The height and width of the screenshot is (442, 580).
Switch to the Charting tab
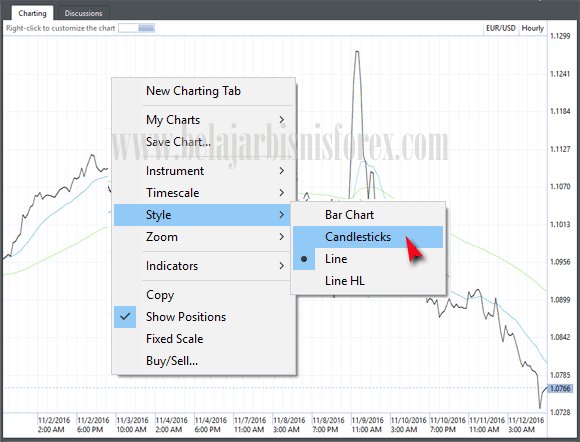(32, 13)
